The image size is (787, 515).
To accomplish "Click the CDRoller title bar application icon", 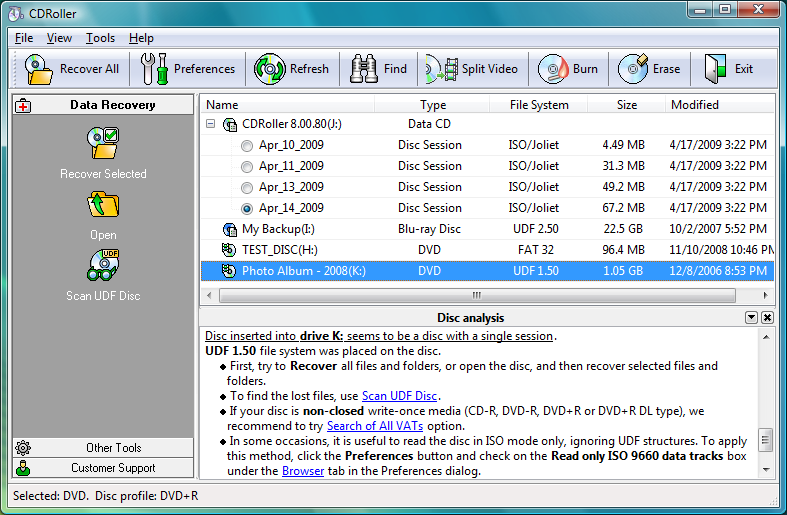I will pyautogui.click(x=16, y=14).
